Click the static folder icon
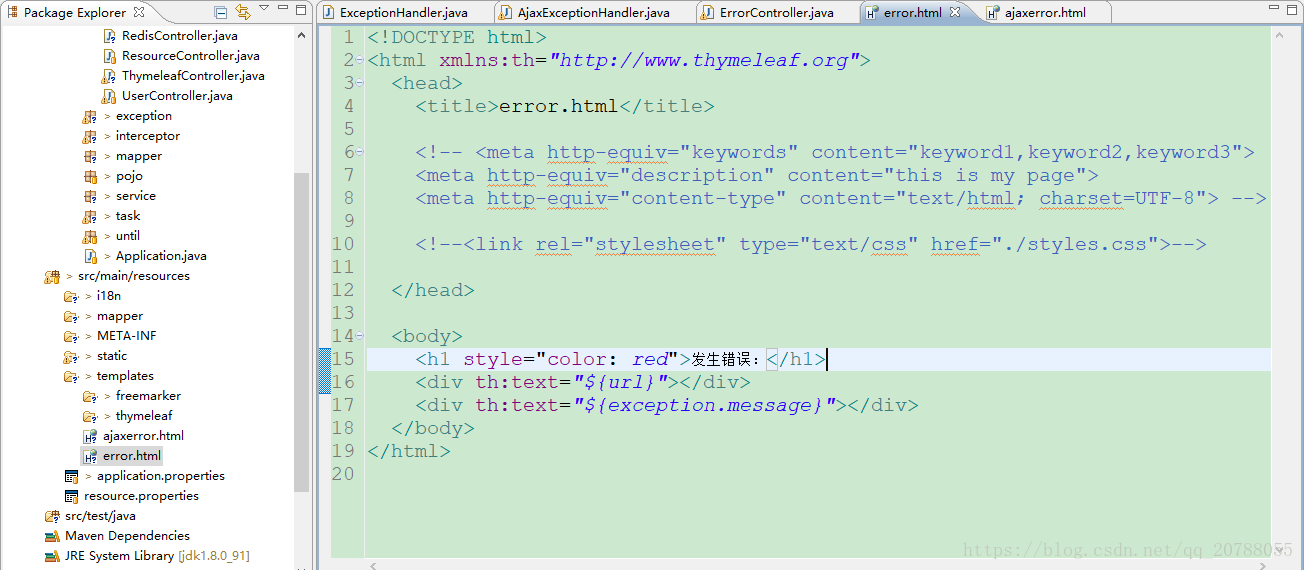The image size is (1304, 570). 71,356
